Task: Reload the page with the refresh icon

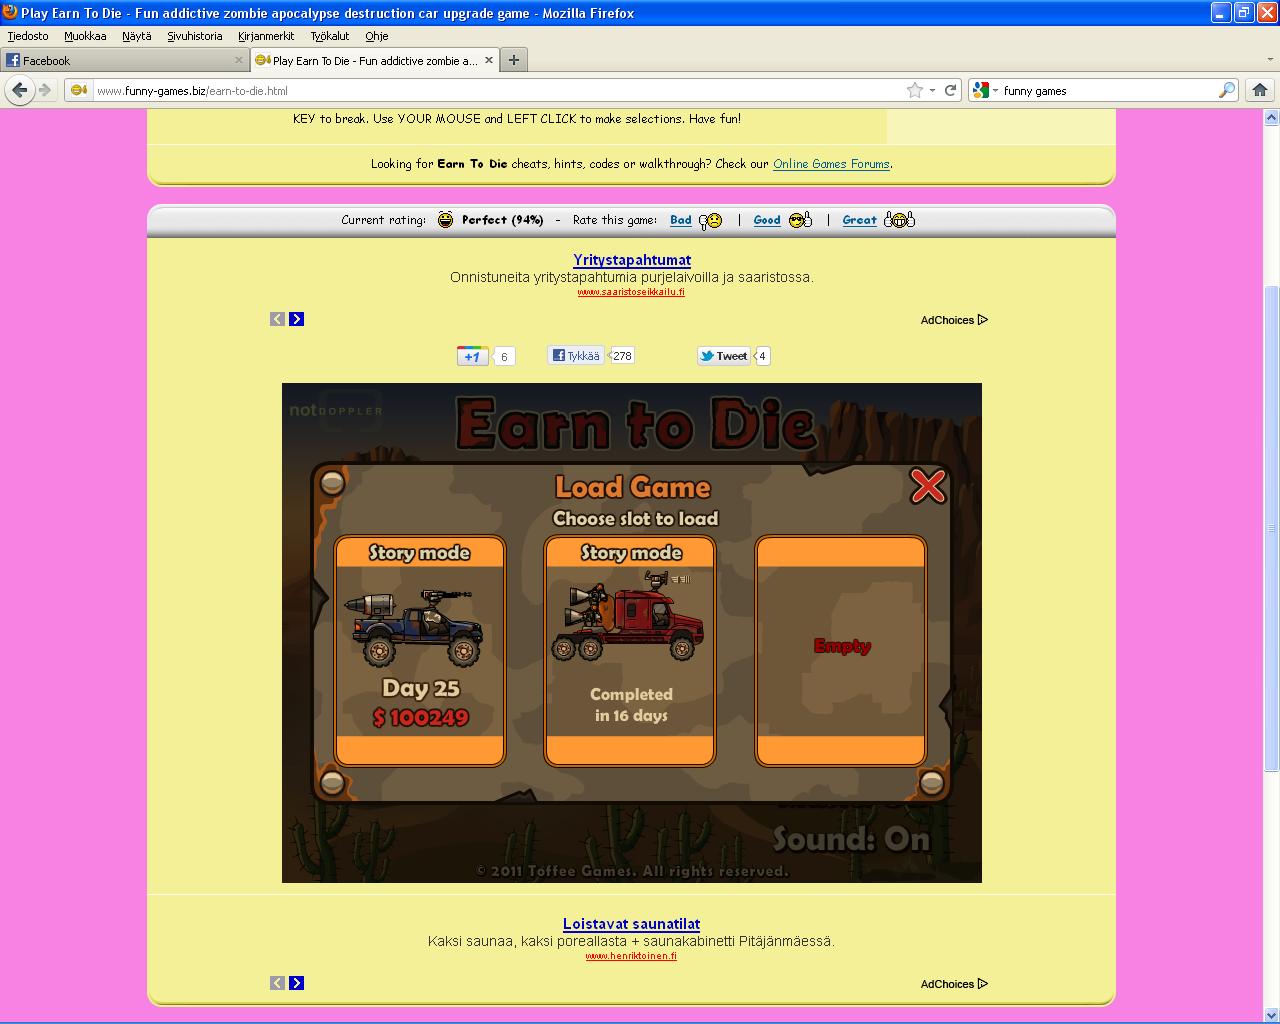Action: [950, 90]
